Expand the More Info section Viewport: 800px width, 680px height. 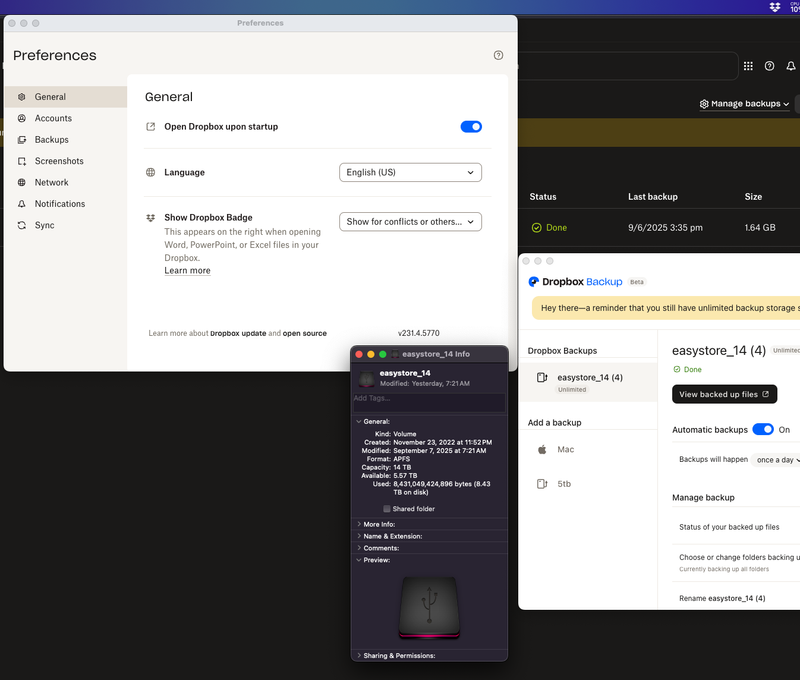click(x=381, y=524)
